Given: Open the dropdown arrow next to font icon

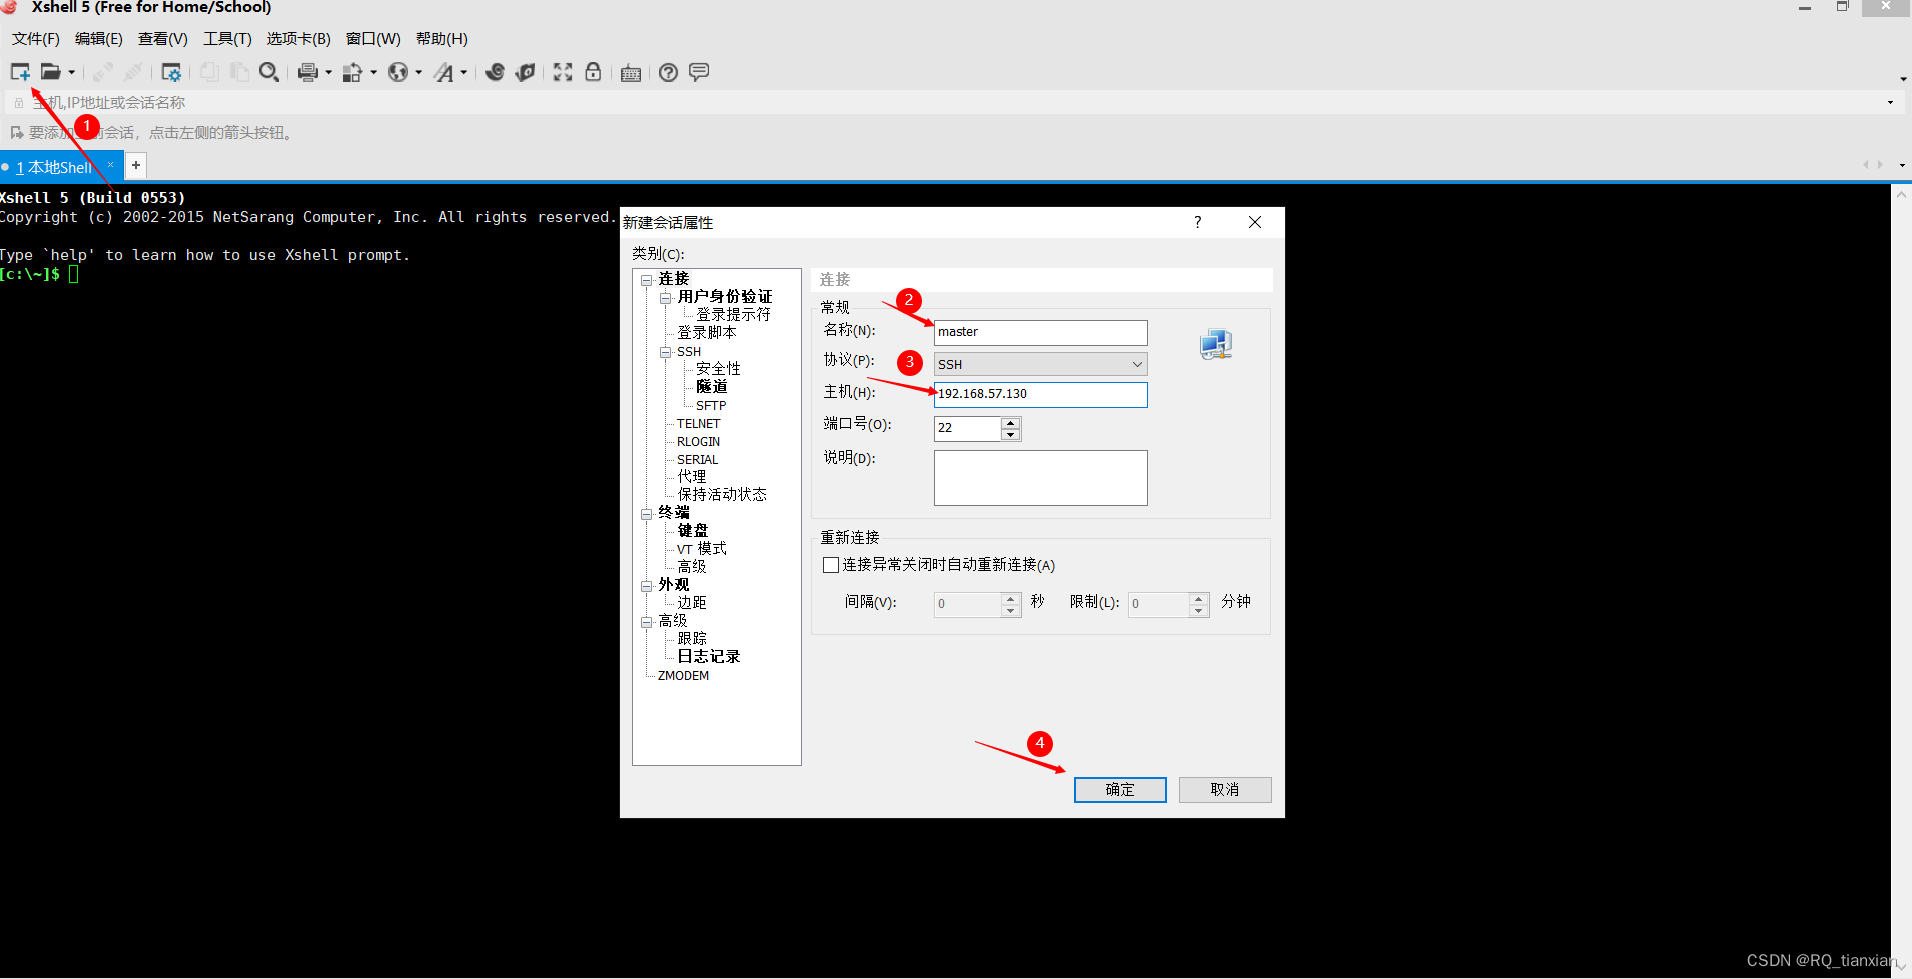Looking at the screenshot, I should coord(464,72).
